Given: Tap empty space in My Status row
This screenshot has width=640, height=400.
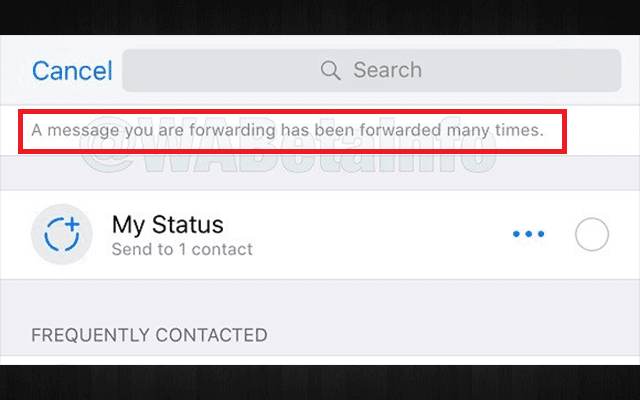Looking at the screenshot, I should point(380,236).
